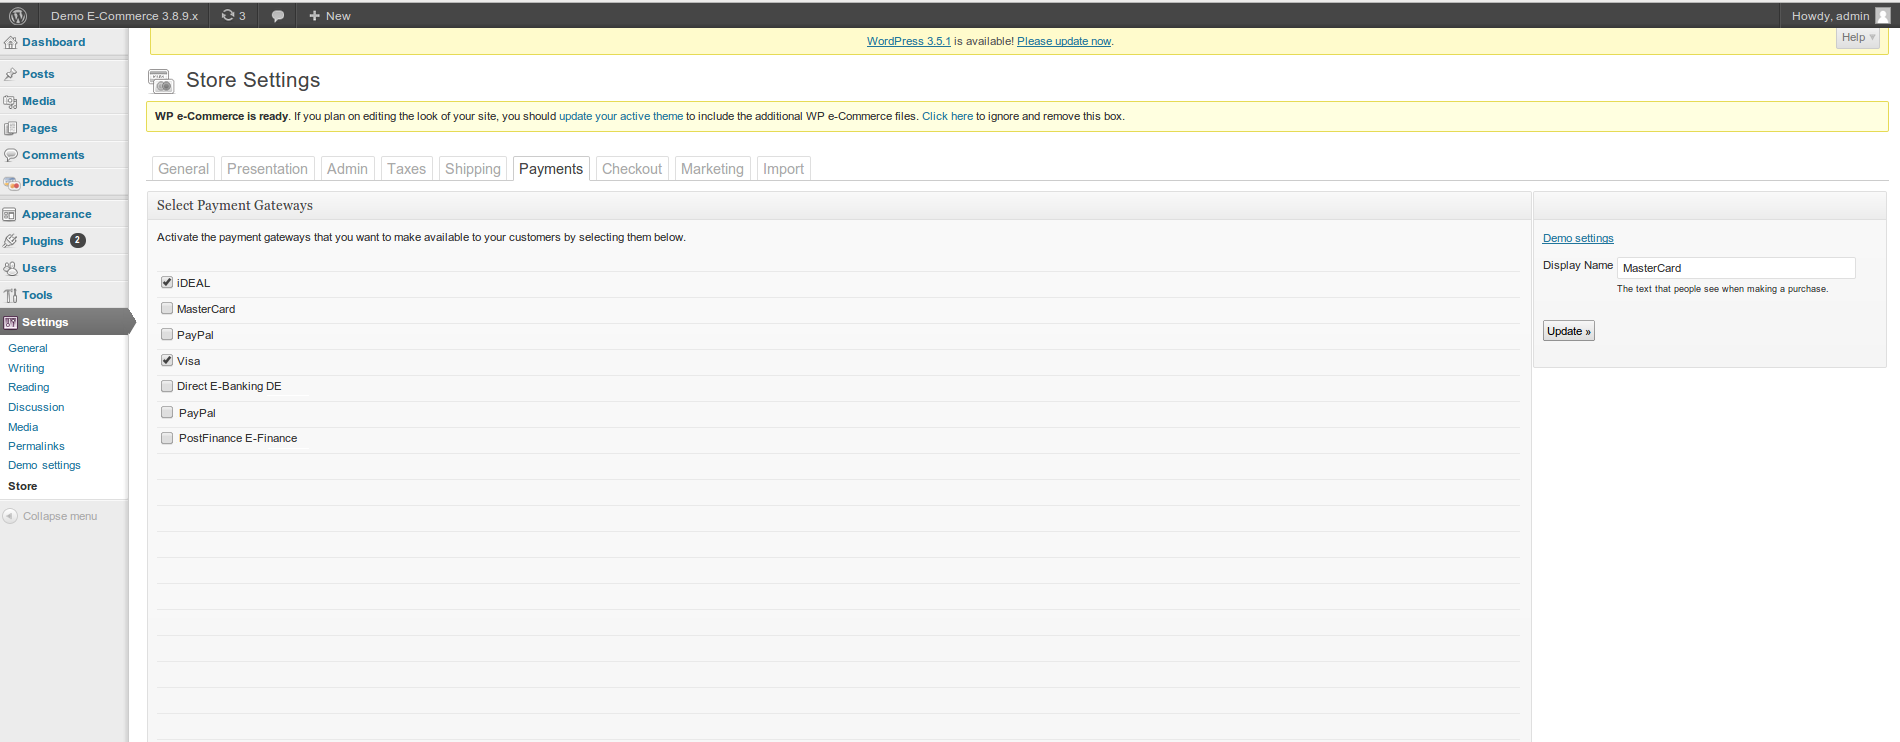This screenshot has width=1900, height=742.
Task: Switch to the Checkout tab
Action: [x=631, y=169]
